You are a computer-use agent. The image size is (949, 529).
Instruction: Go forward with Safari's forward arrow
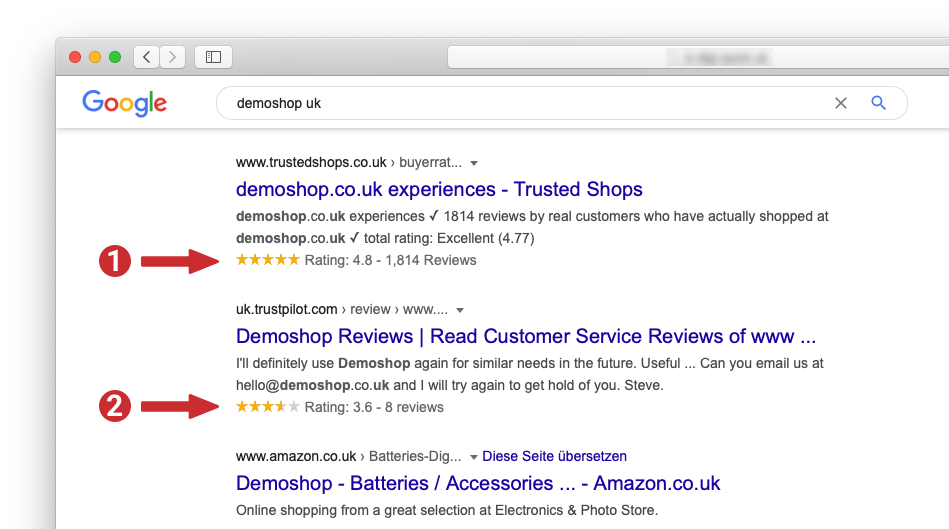(x=172, y=57)
